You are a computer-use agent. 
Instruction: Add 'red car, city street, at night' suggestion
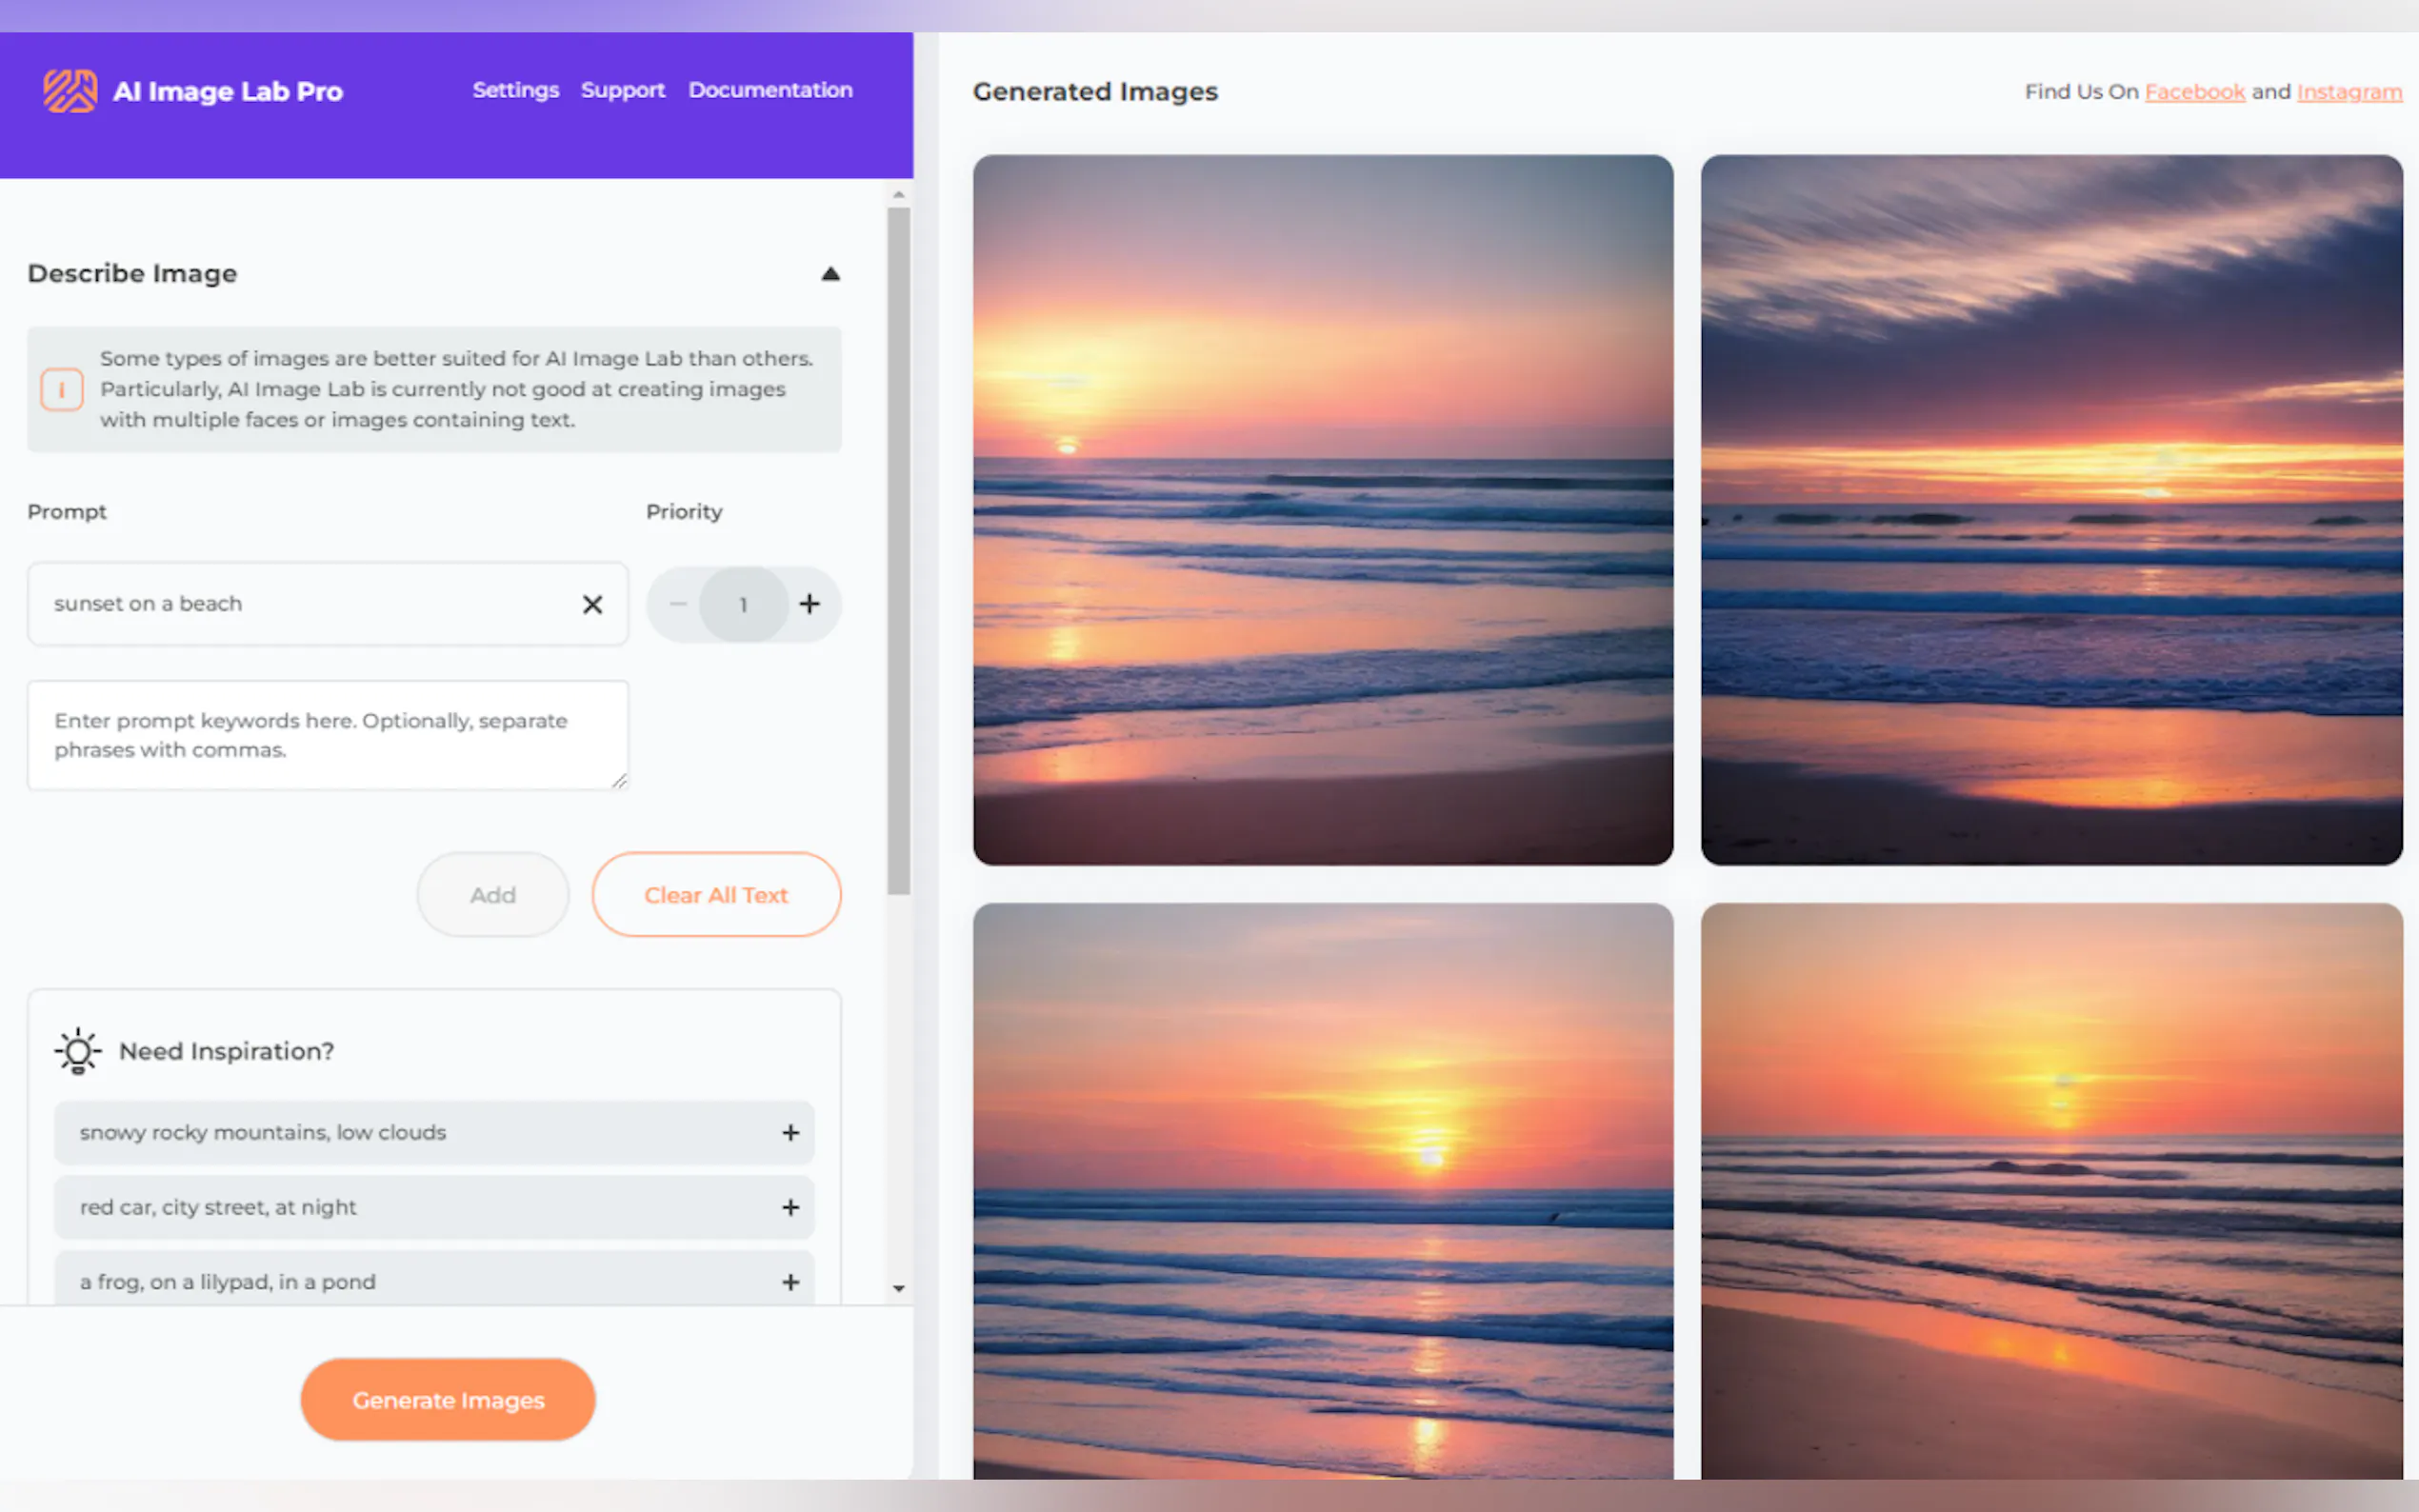click(x=790, y=1207)
